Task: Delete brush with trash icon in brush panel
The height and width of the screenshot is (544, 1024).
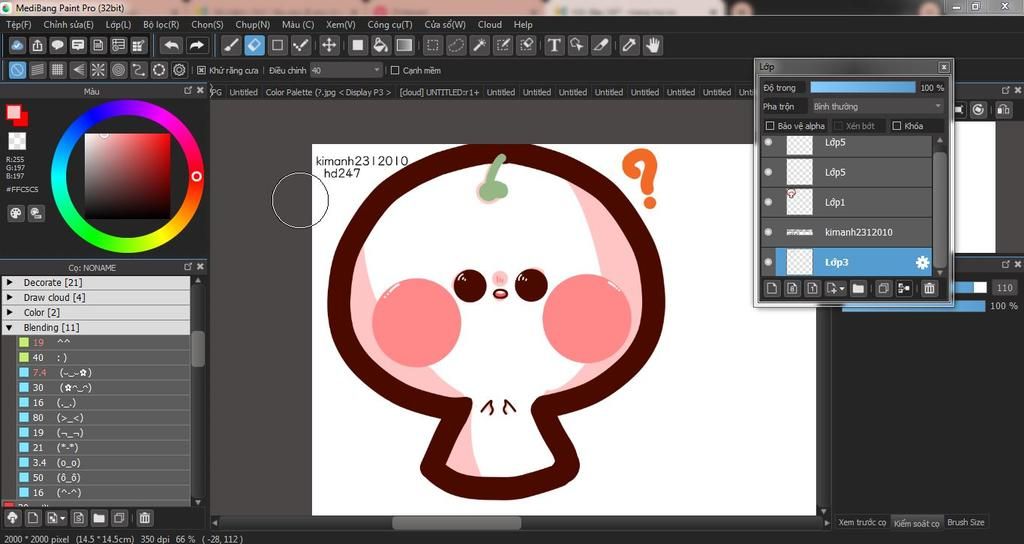Action: 145,519
